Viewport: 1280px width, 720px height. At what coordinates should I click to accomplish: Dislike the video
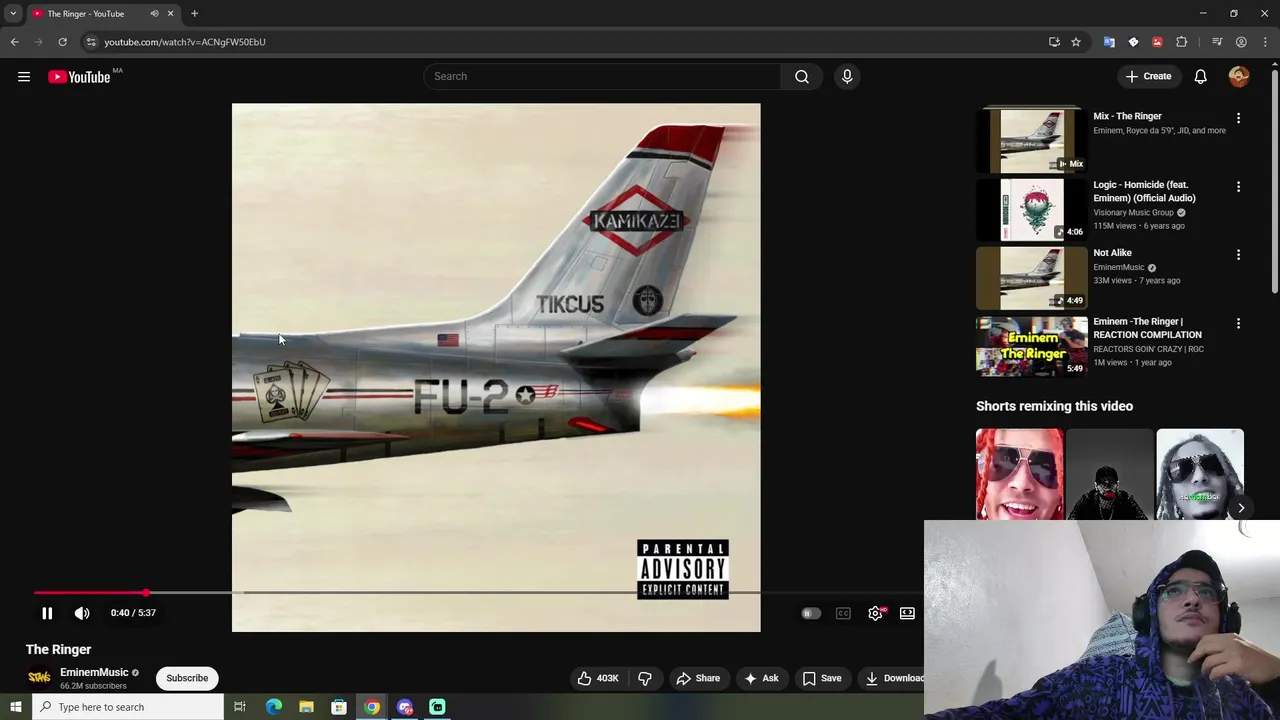(645, 678)
